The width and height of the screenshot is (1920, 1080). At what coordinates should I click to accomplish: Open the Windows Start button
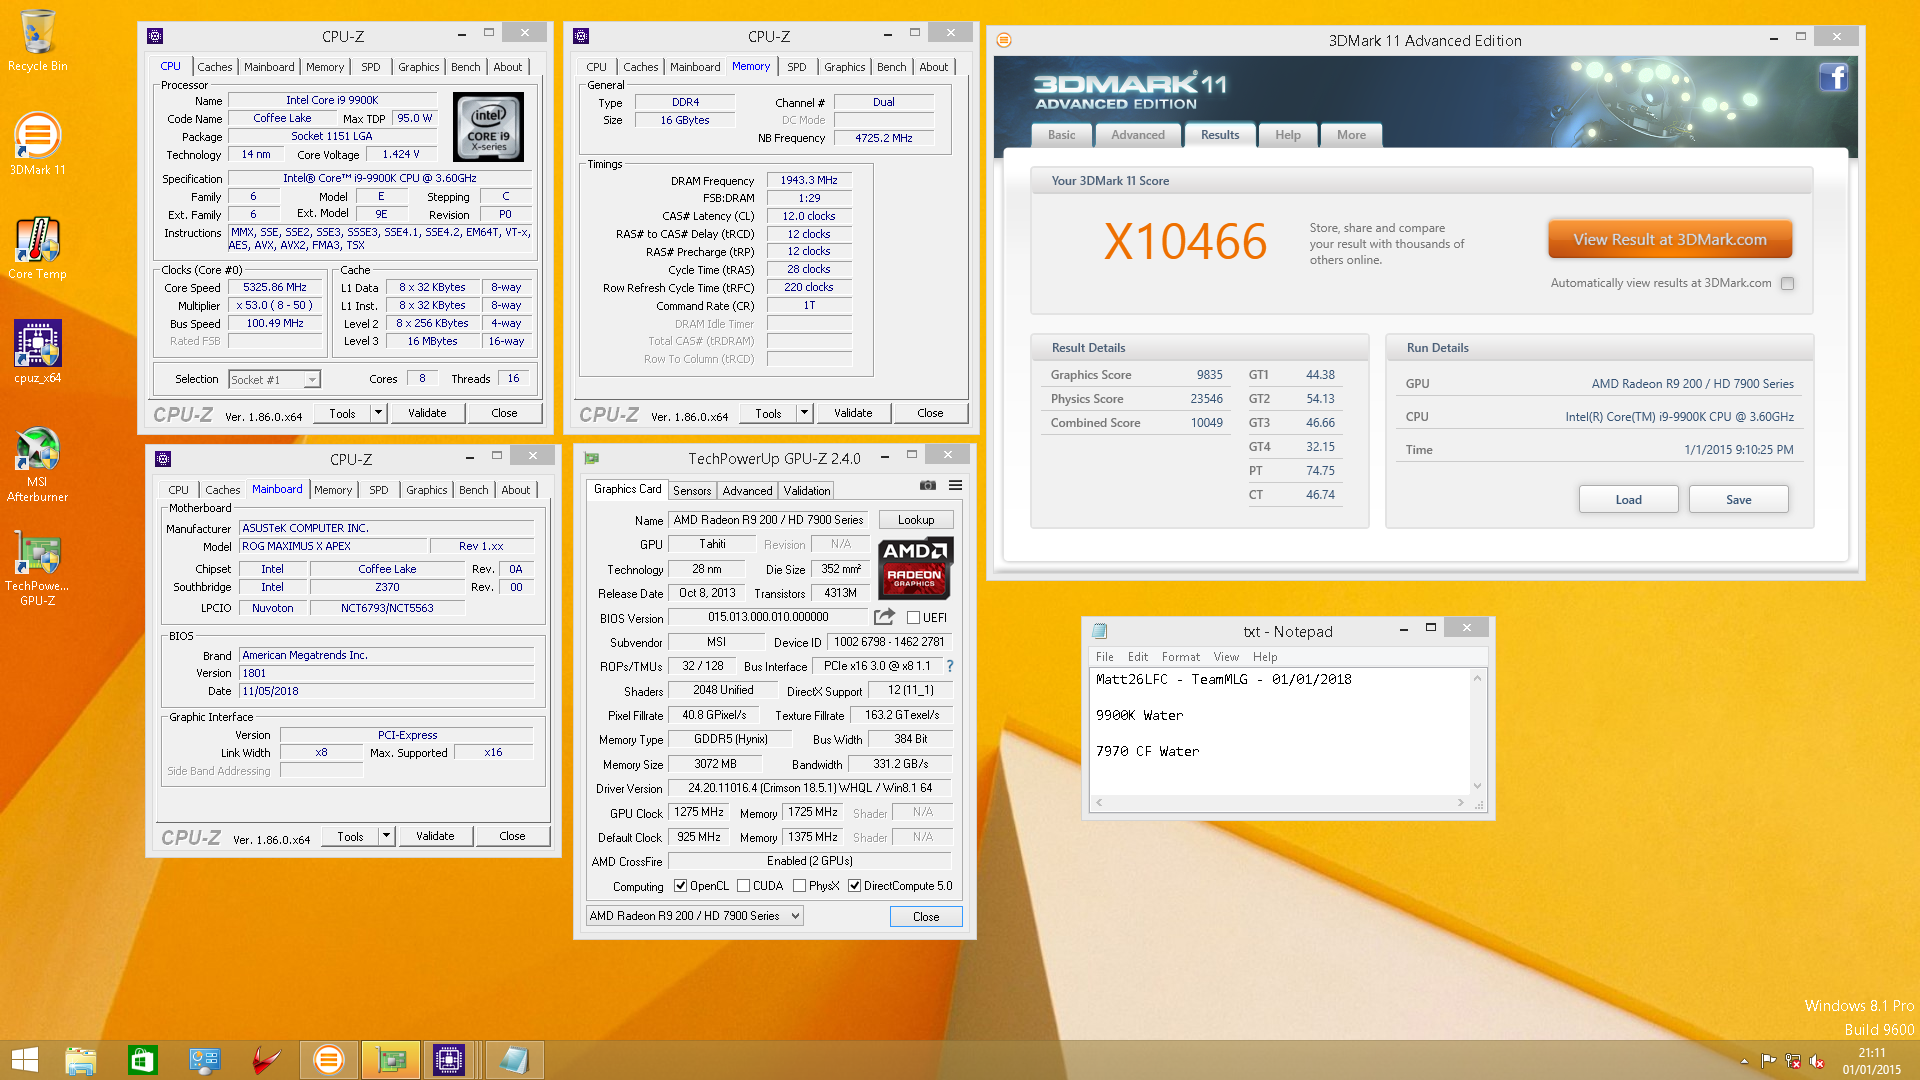[x=24, y=1060]
